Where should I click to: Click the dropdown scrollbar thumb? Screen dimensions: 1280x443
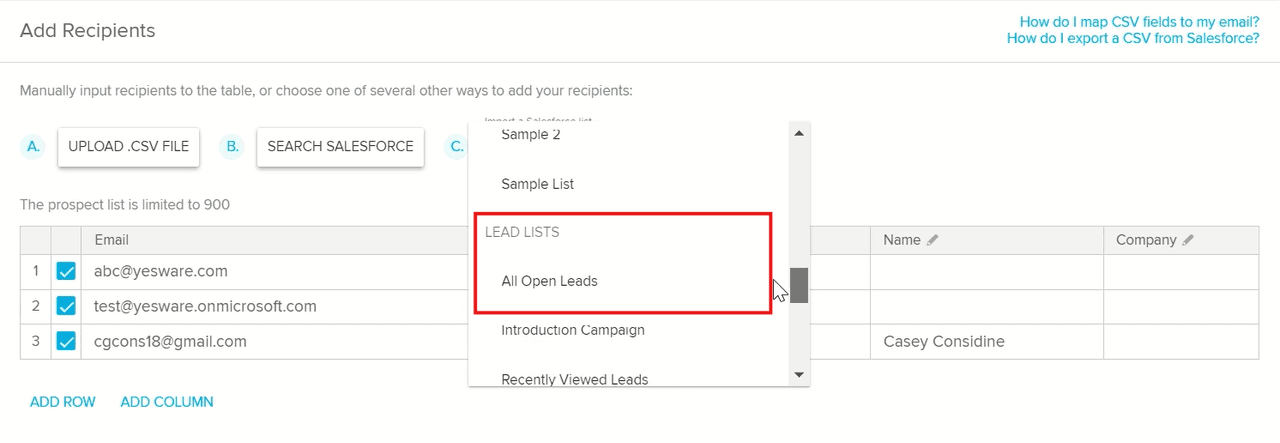799,285
